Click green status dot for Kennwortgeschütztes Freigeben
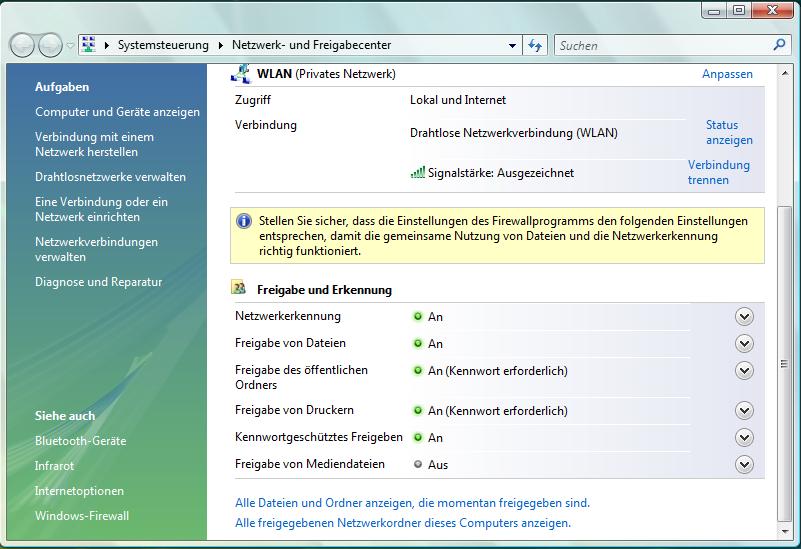This screenshot has width=801, height=549. [417, 437]
